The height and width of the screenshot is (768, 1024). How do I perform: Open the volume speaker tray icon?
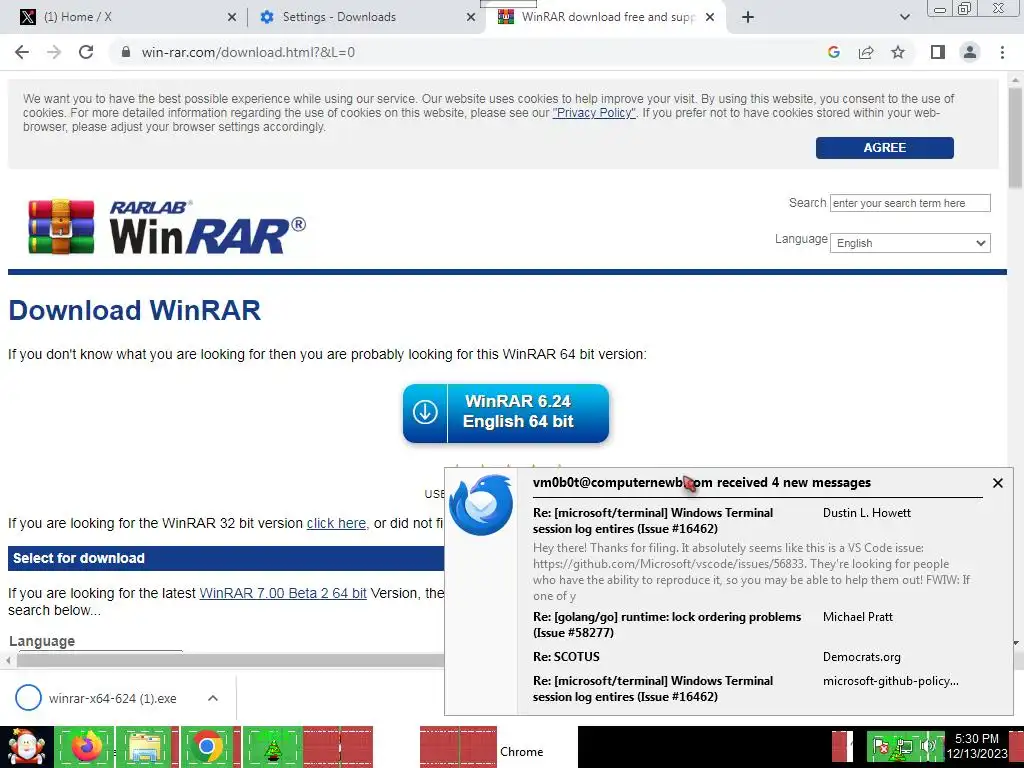(928, 746)
